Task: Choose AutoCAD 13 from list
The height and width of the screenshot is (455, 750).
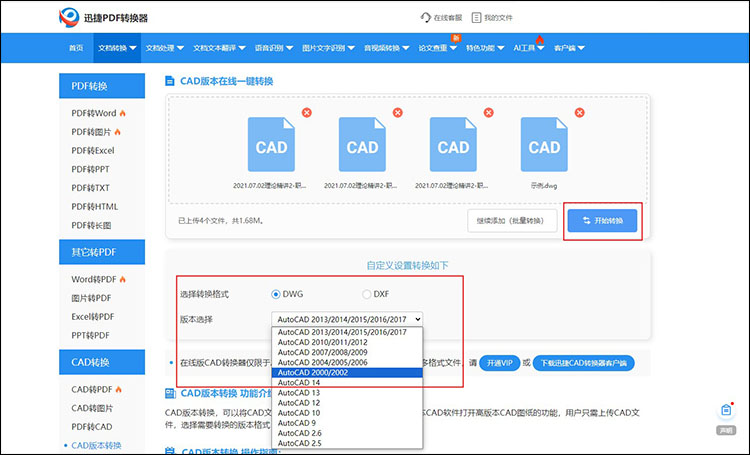Action: point(347,392)
